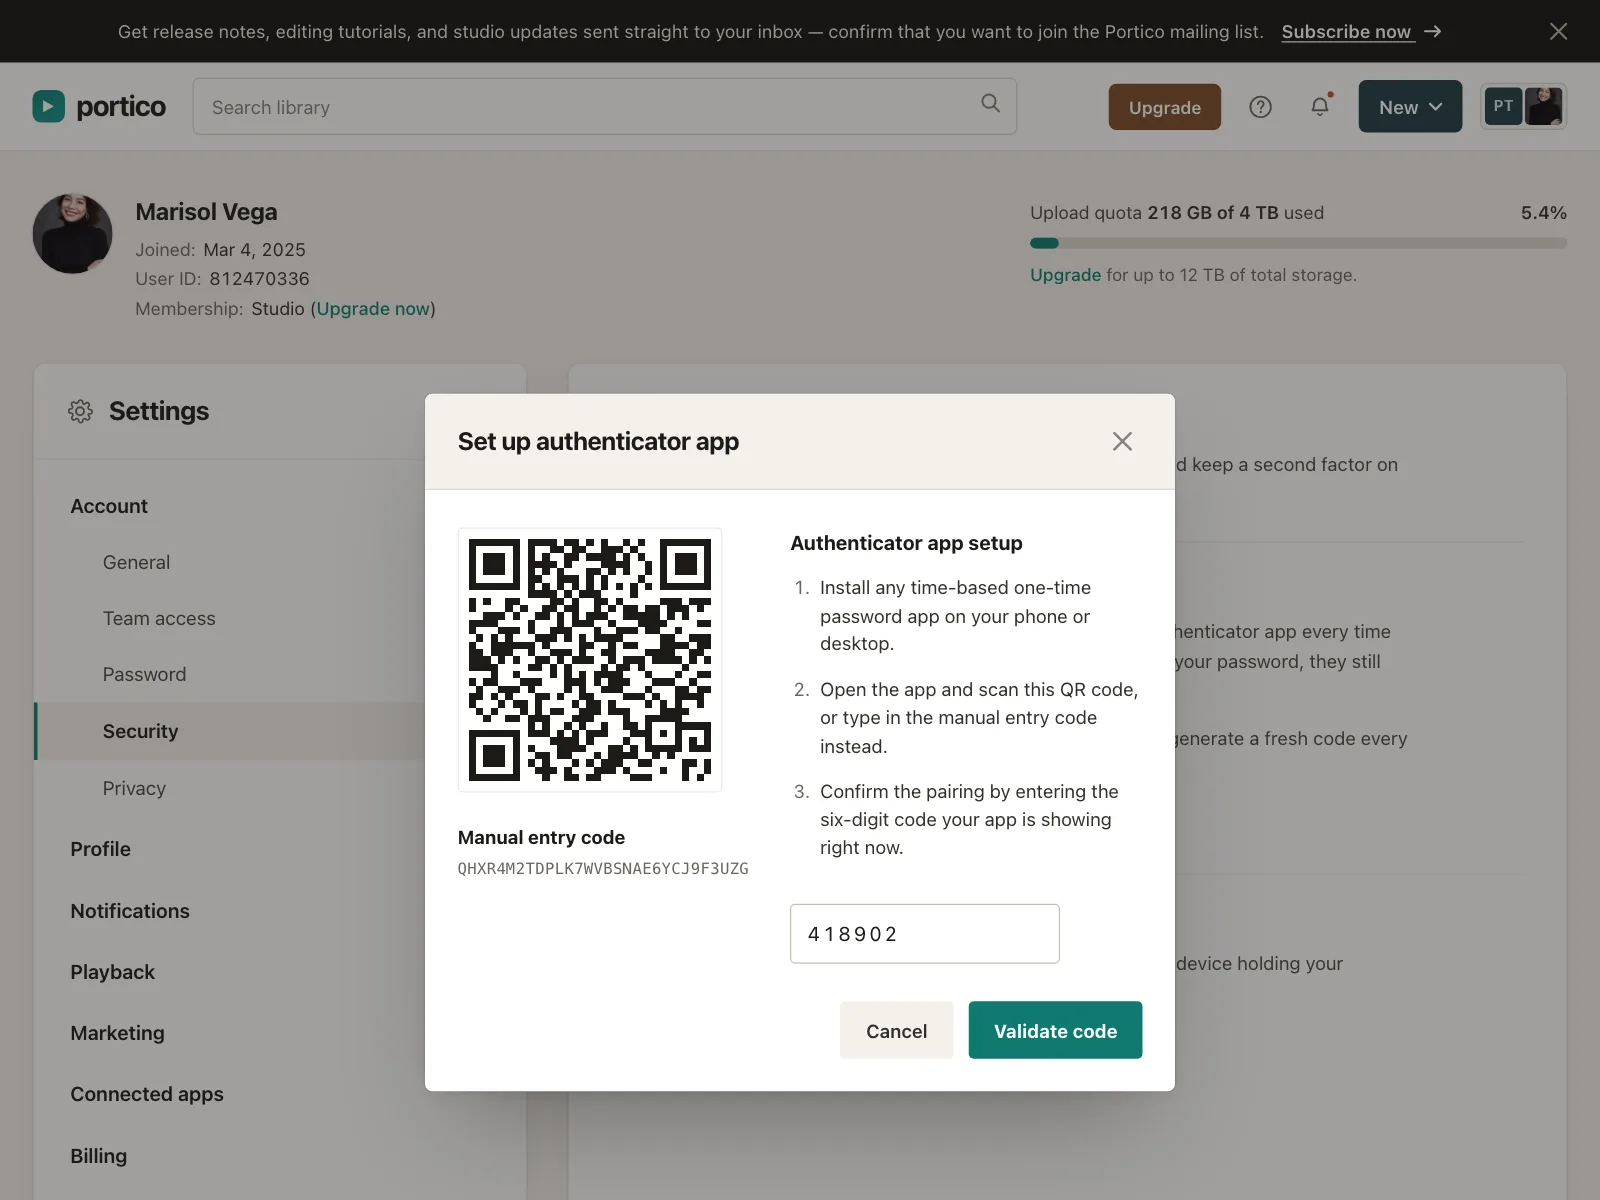The width and height of the screenshot is (1600, 1200).
Task: Click the Upgrade now membership link
Action: point(373,309)
